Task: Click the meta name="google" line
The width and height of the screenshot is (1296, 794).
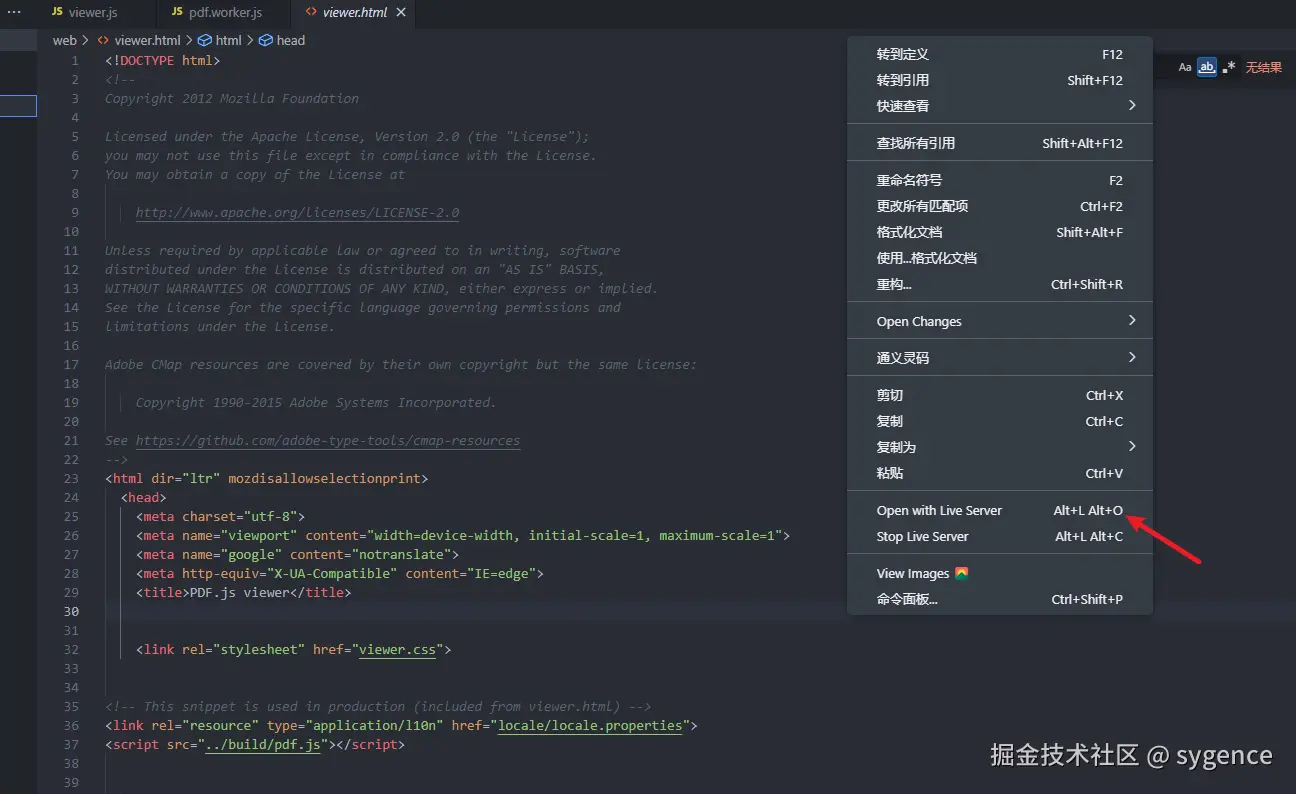Action: click(x=297, y=554)
